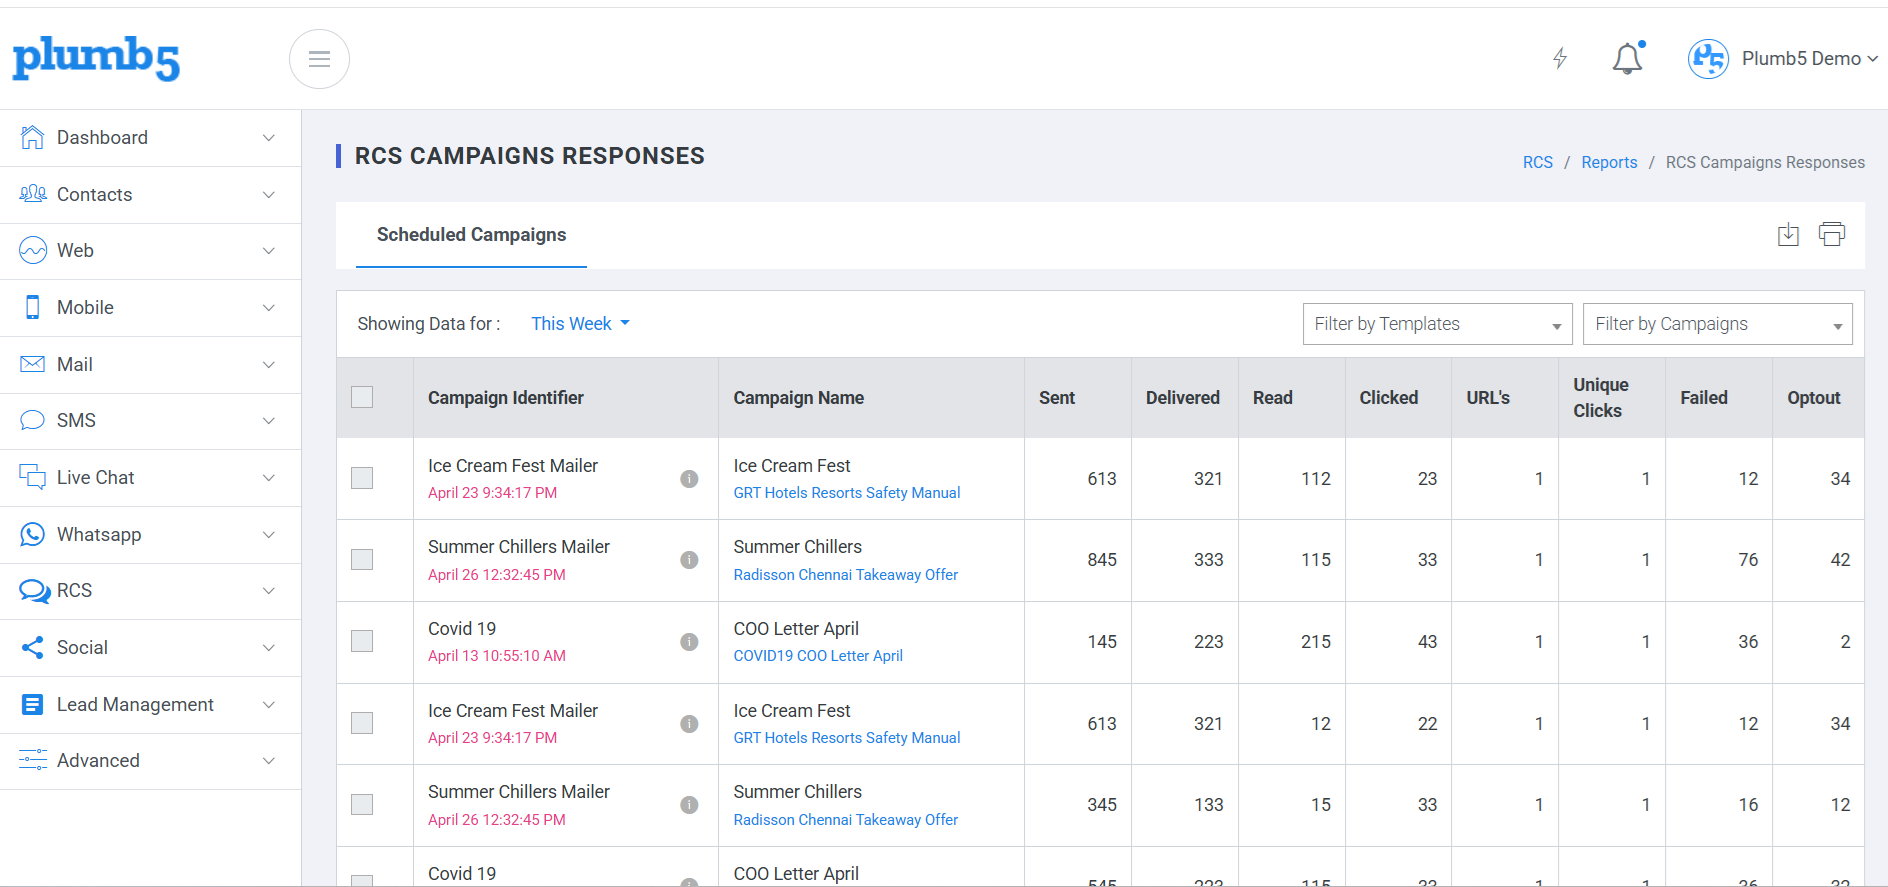Open first Radisson Chennai Takeaway Offer link

point(846,575)
